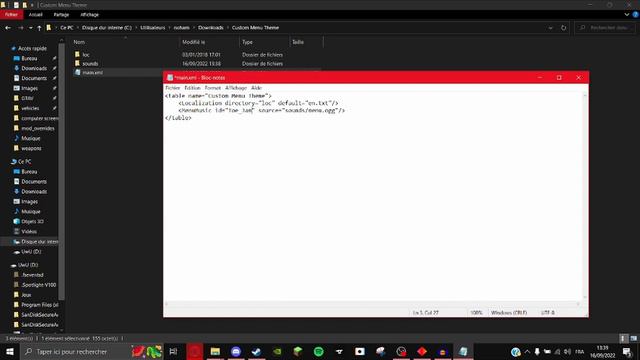Image resolution: width=640 pixels, height=360 pixels.
Task: Open the Partage ribbon tab
Action: (61, 14)
